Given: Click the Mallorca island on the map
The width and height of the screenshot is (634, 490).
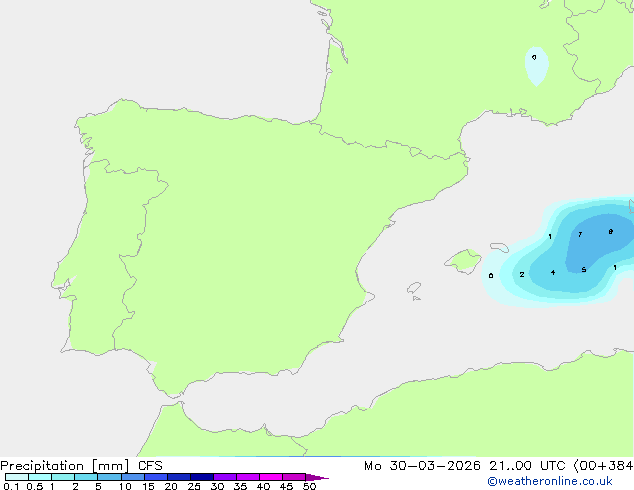Looking at the screenshot, I should [463, 261].
